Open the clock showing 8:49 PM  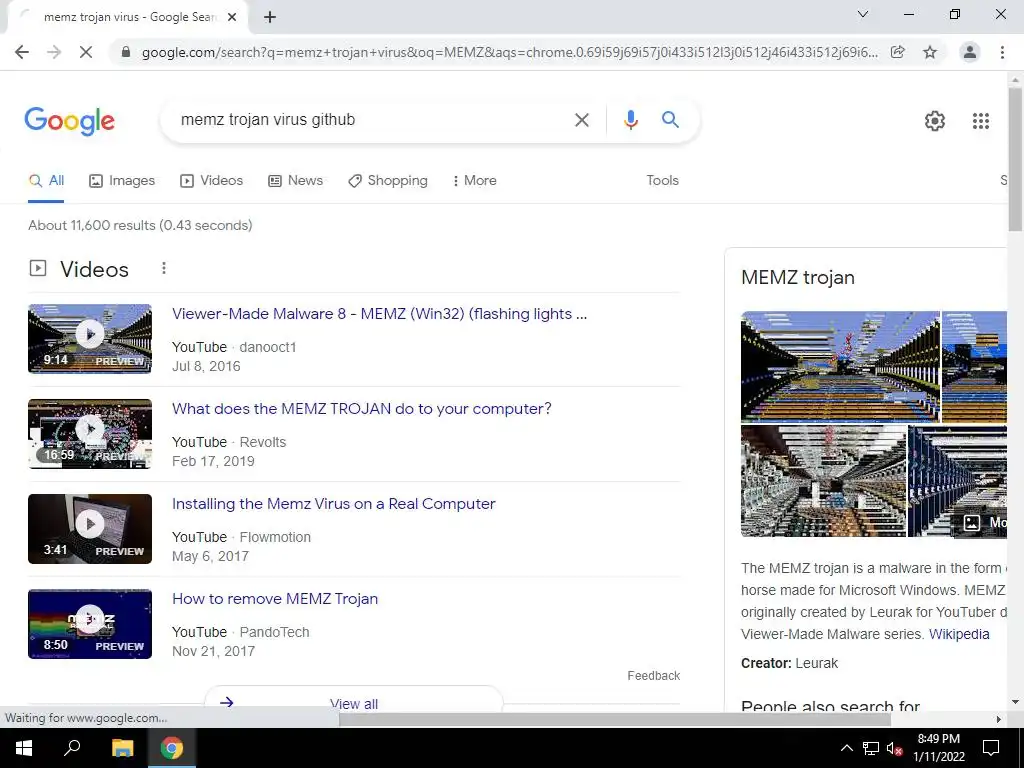(938, 748)
